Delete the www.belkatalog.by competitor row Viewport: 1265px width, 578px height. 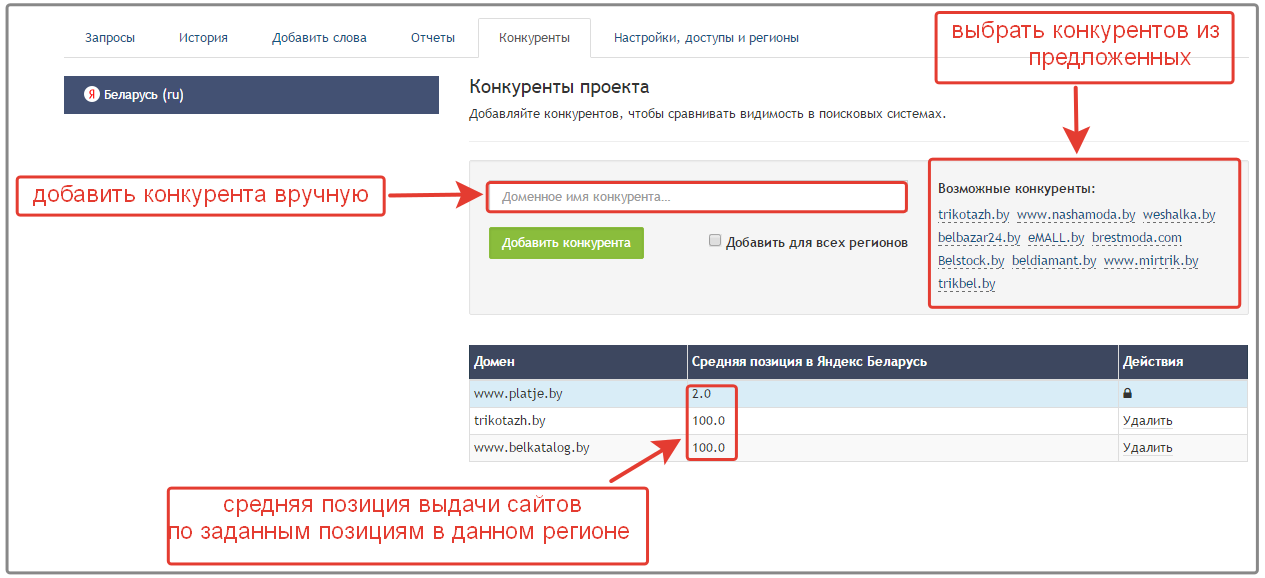pyautogui.click(x=1147, y=448)
